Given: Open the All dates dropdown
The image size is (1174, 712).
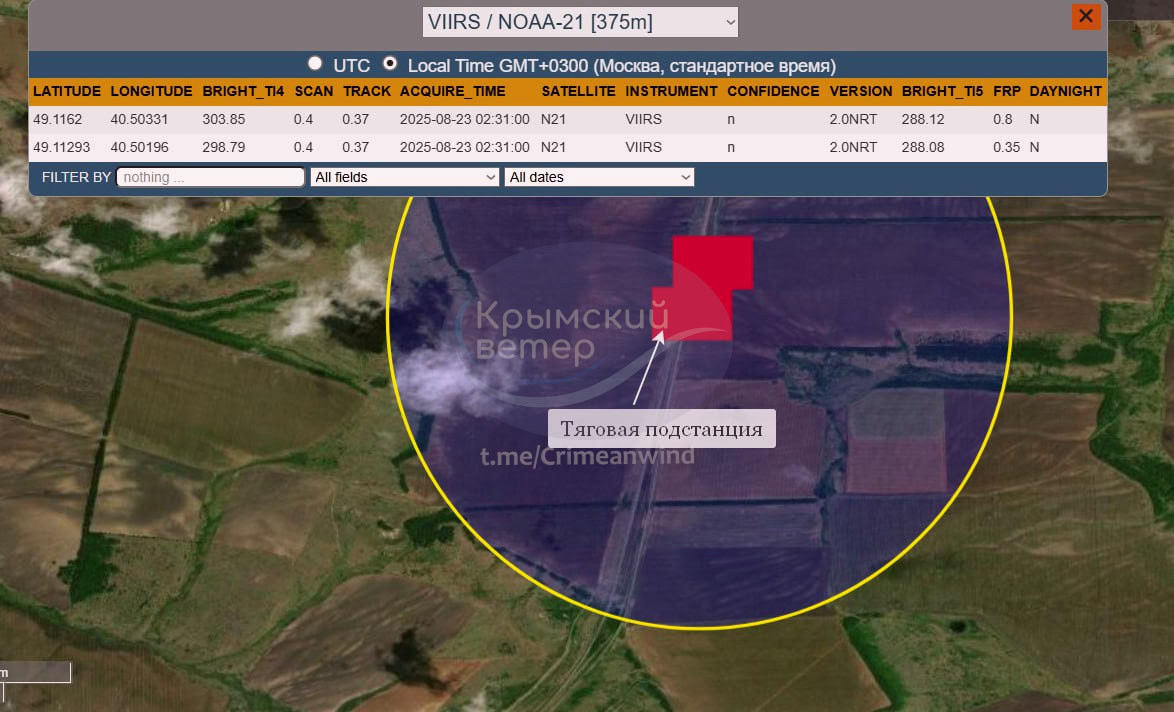Looking at the screenshot, I should pos(599,177).
